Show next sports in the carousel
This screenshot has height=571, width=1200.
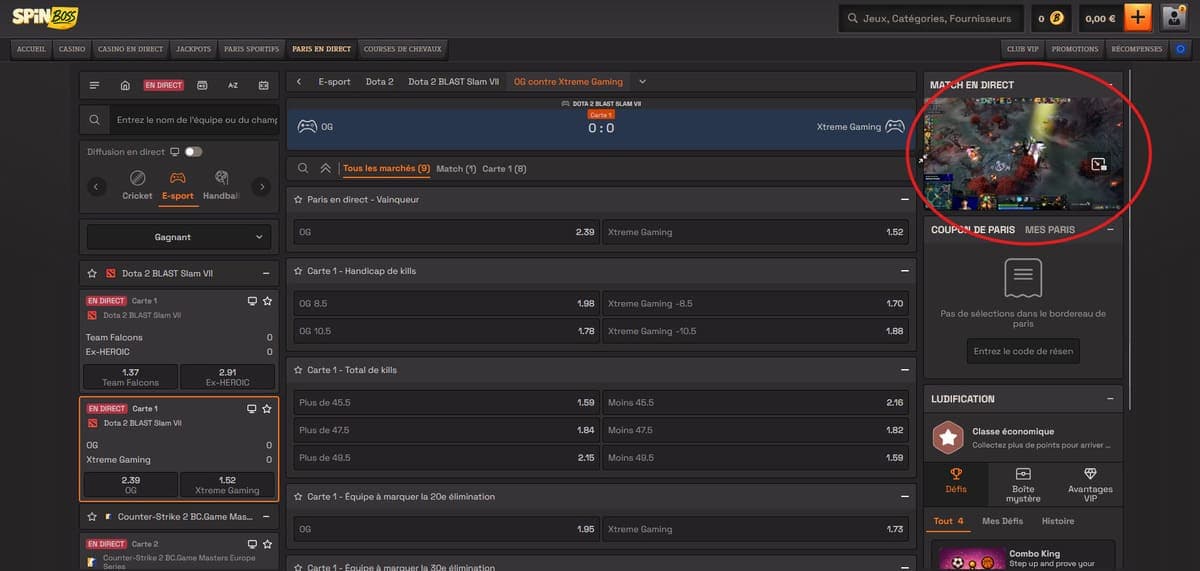[261, 186]
